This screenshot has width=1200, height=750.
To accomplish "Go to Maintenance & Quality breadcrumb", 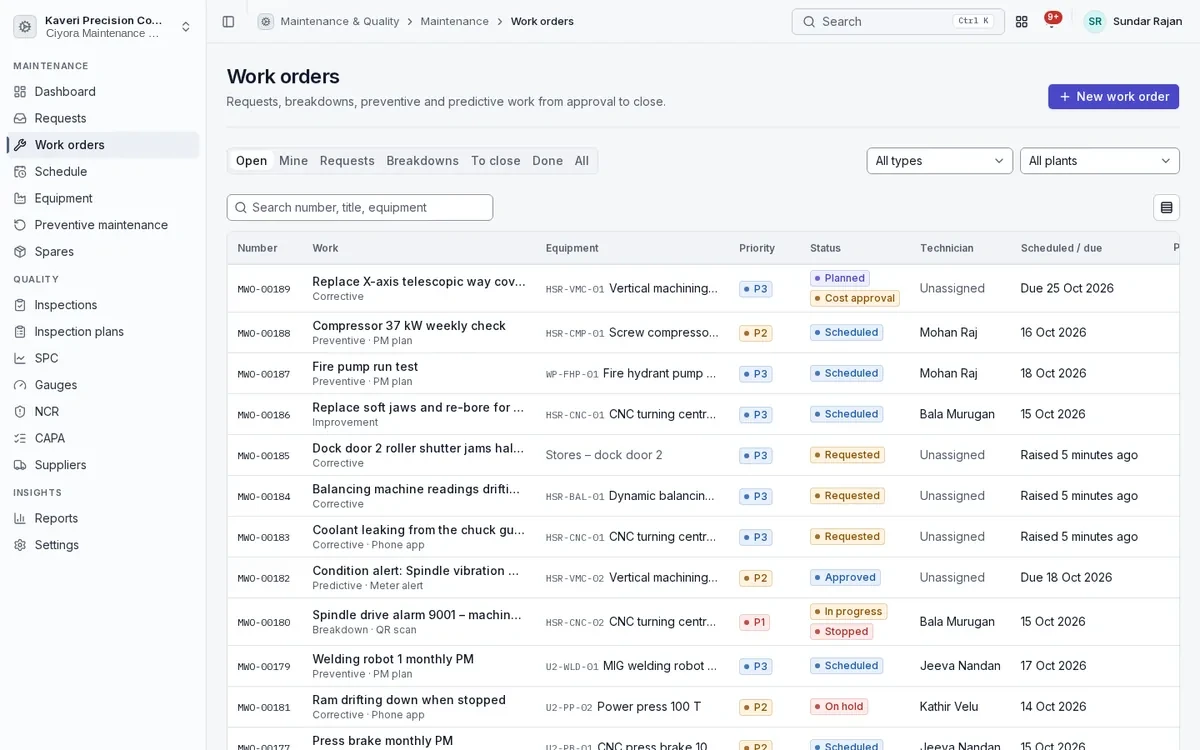I will (340, 21).
